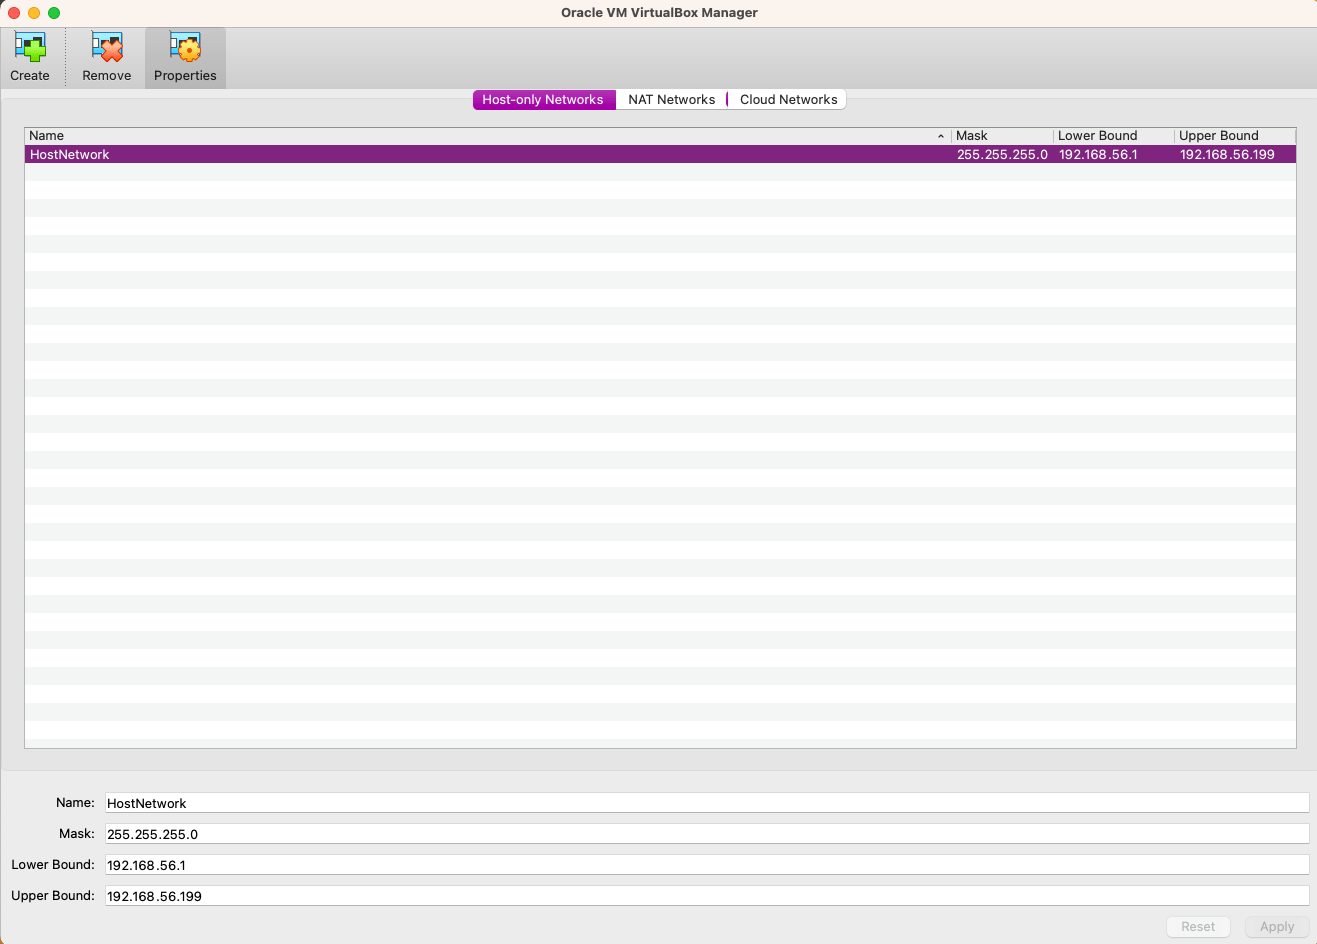The image size is (1317, 944).
Task: Click the Apply button
Action: click(x=1277, y=927)
